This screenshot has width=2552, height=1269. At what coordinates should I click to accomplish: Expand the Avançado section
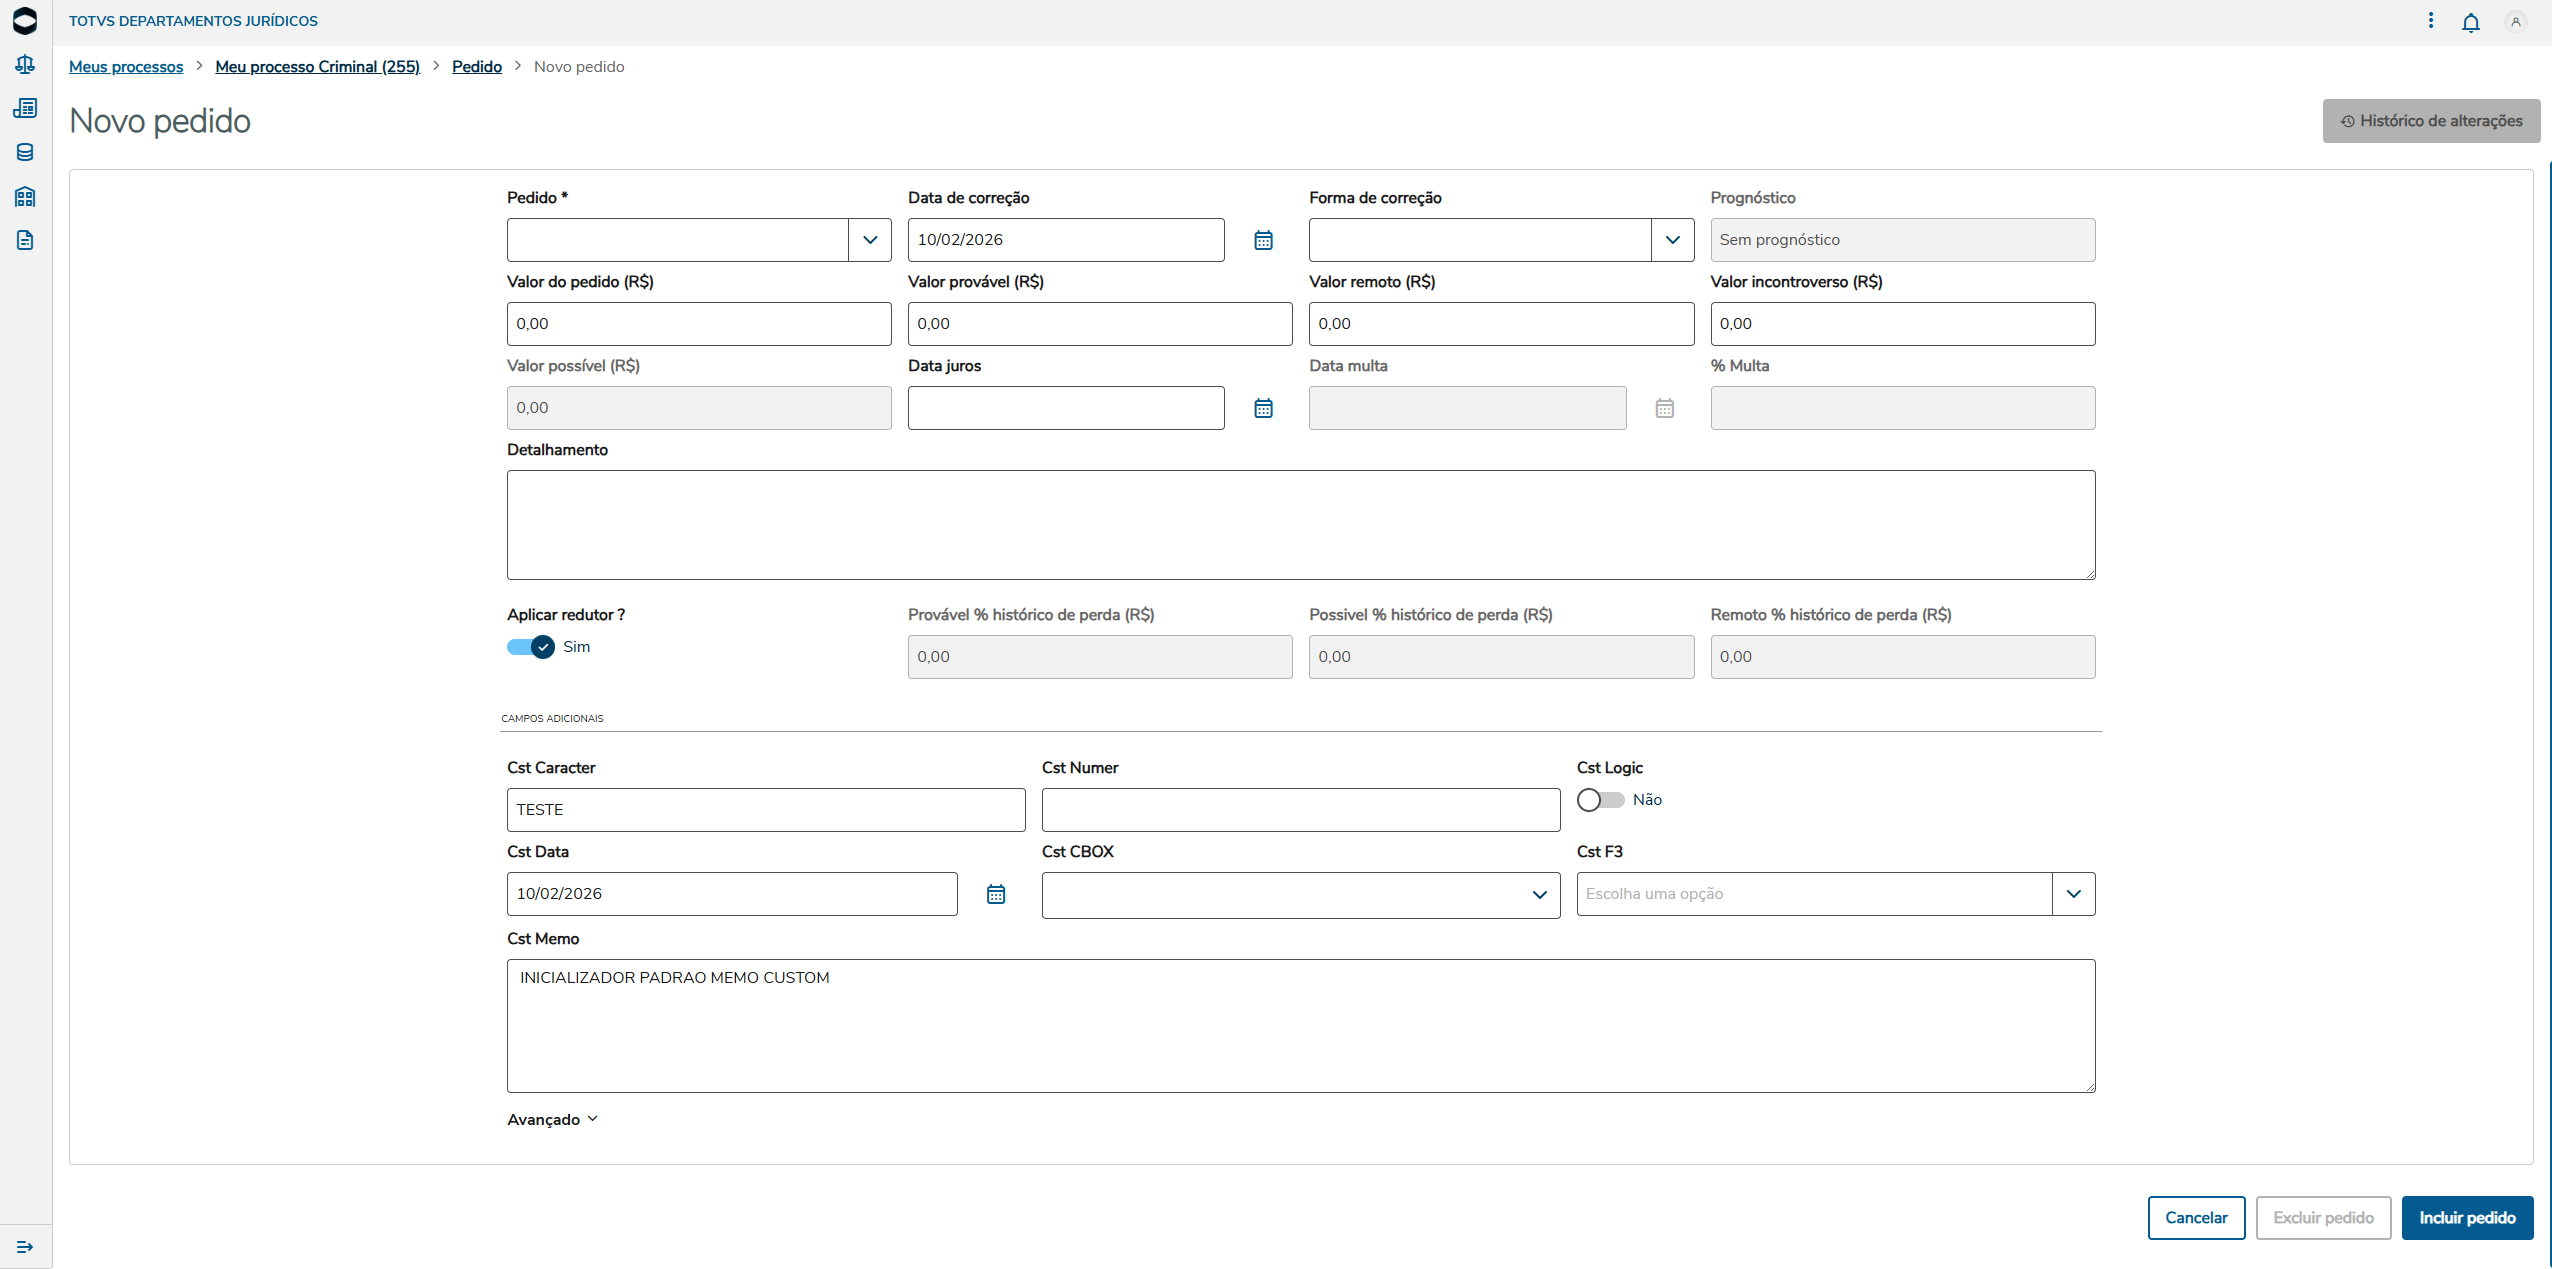click(552, 1119)
